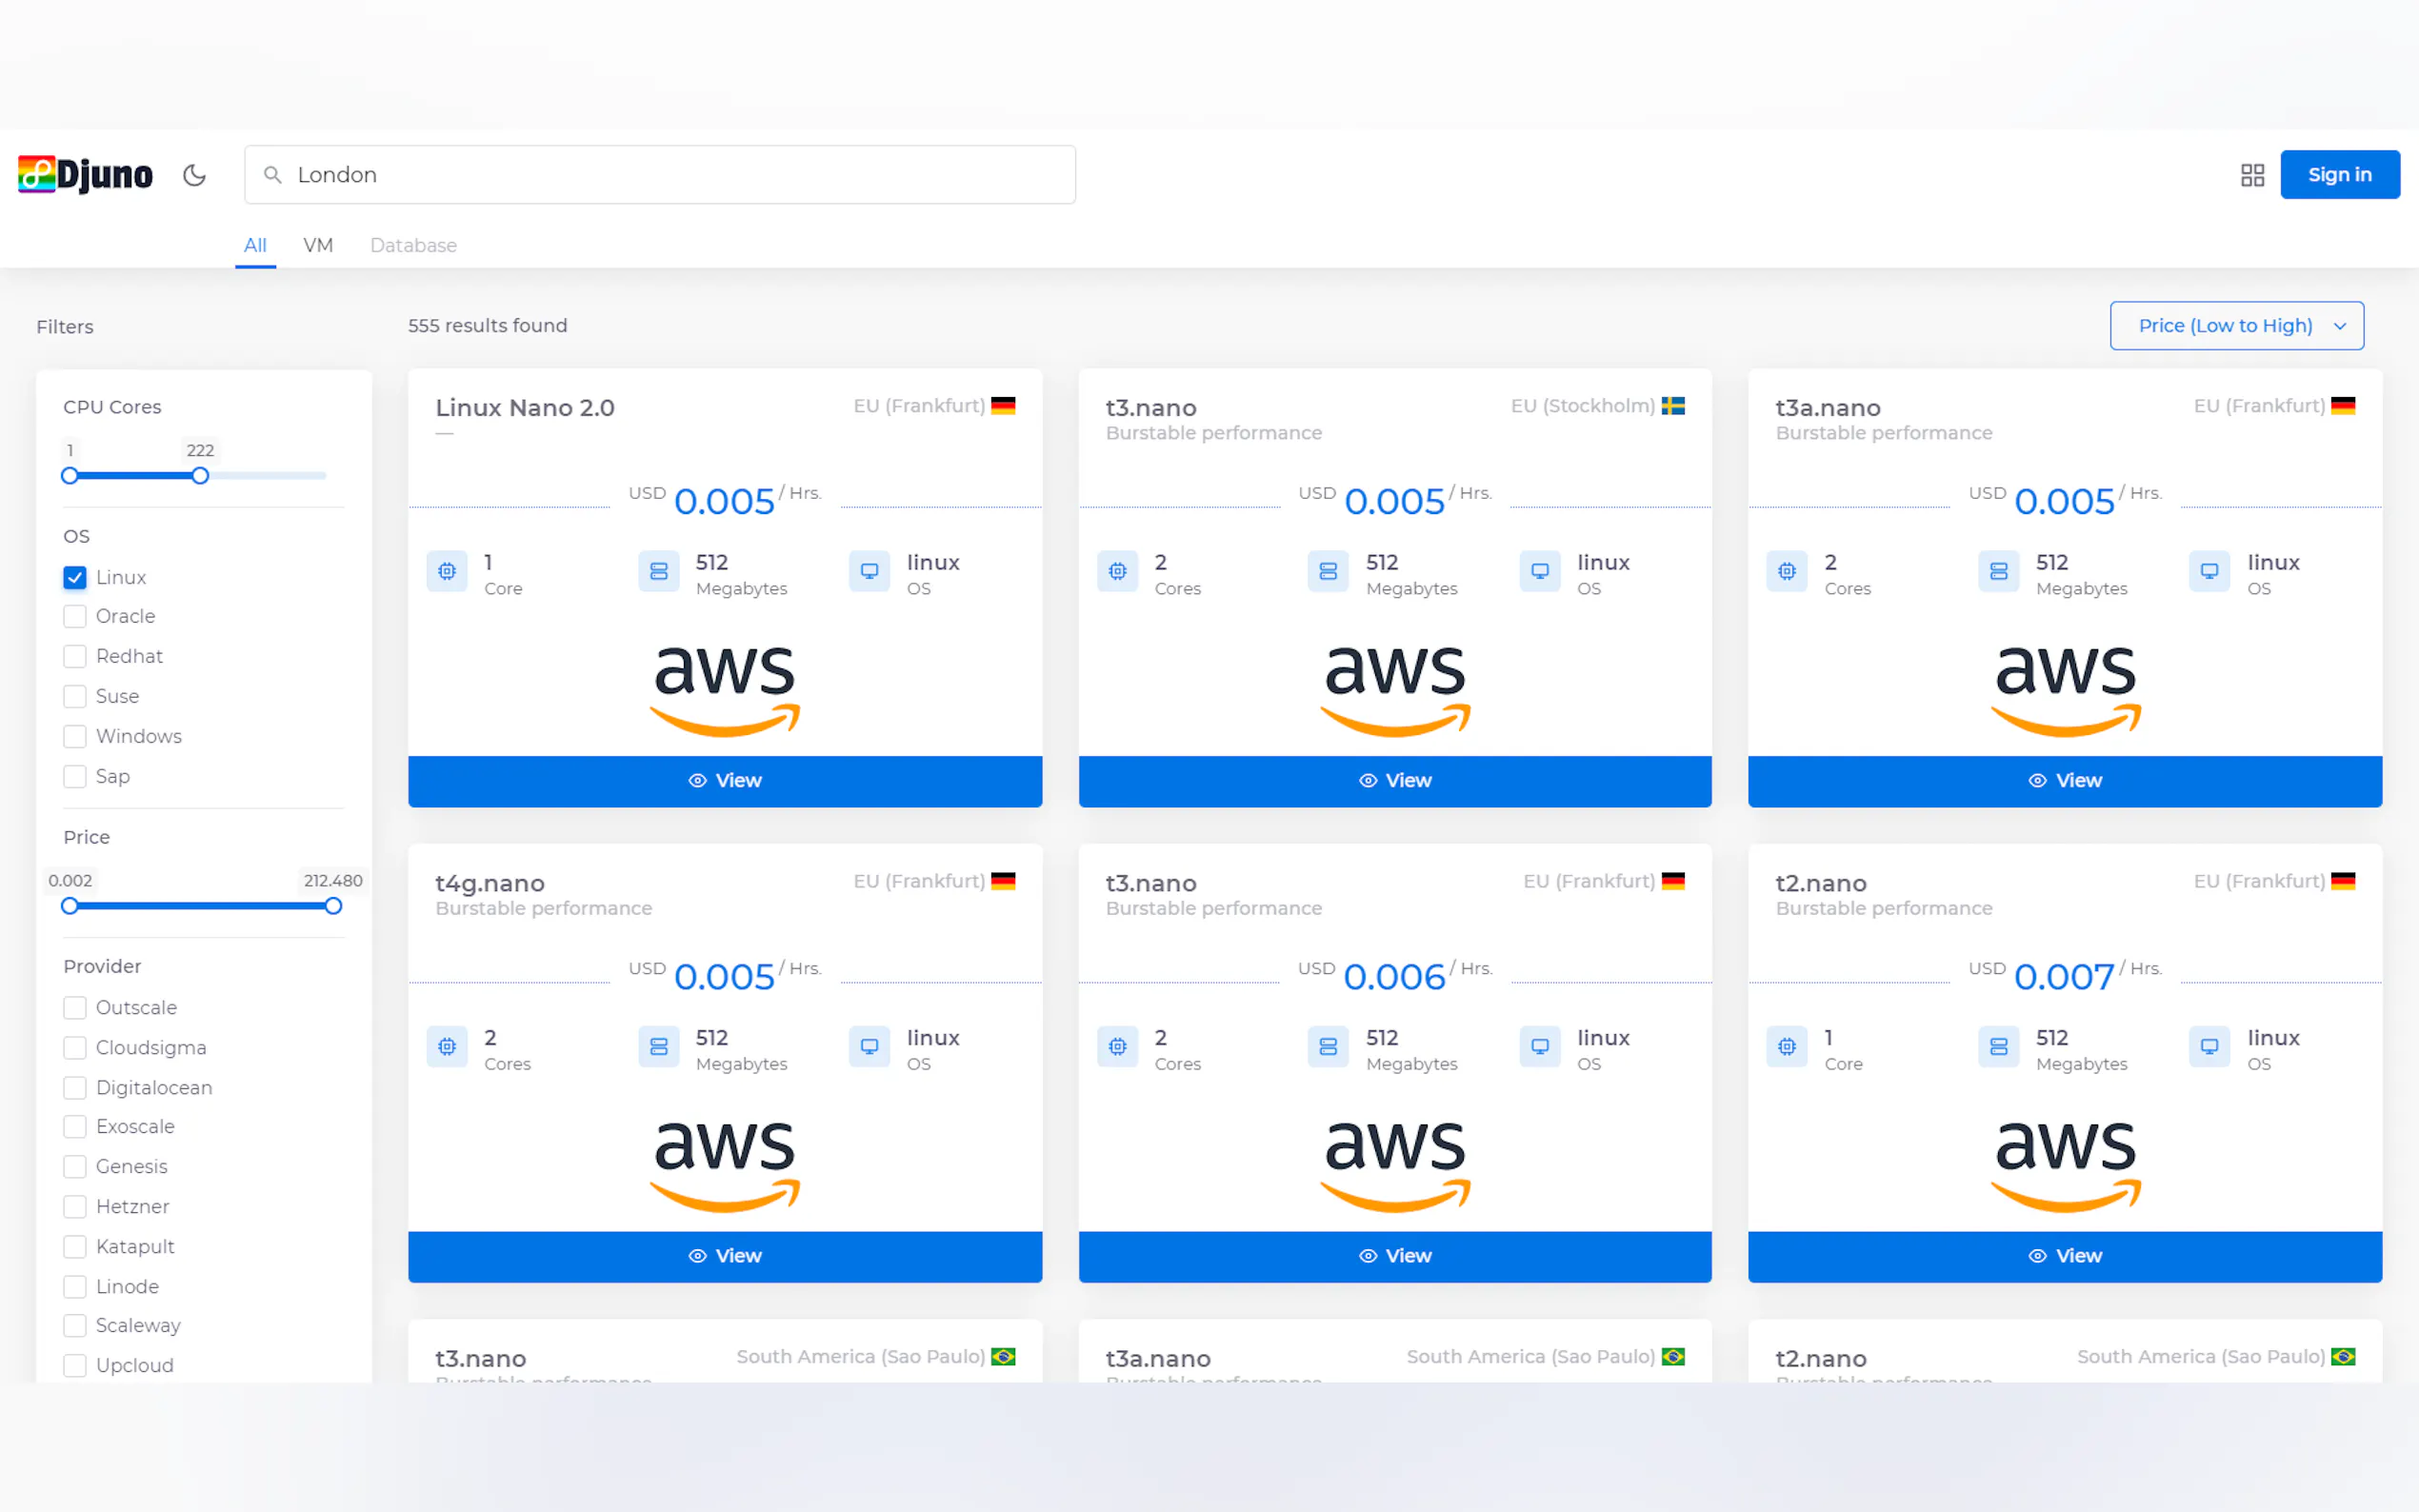Click the search magnifier icon
The height and width of the screenshot is (1512, 2419).
click(x=272, y=175)
